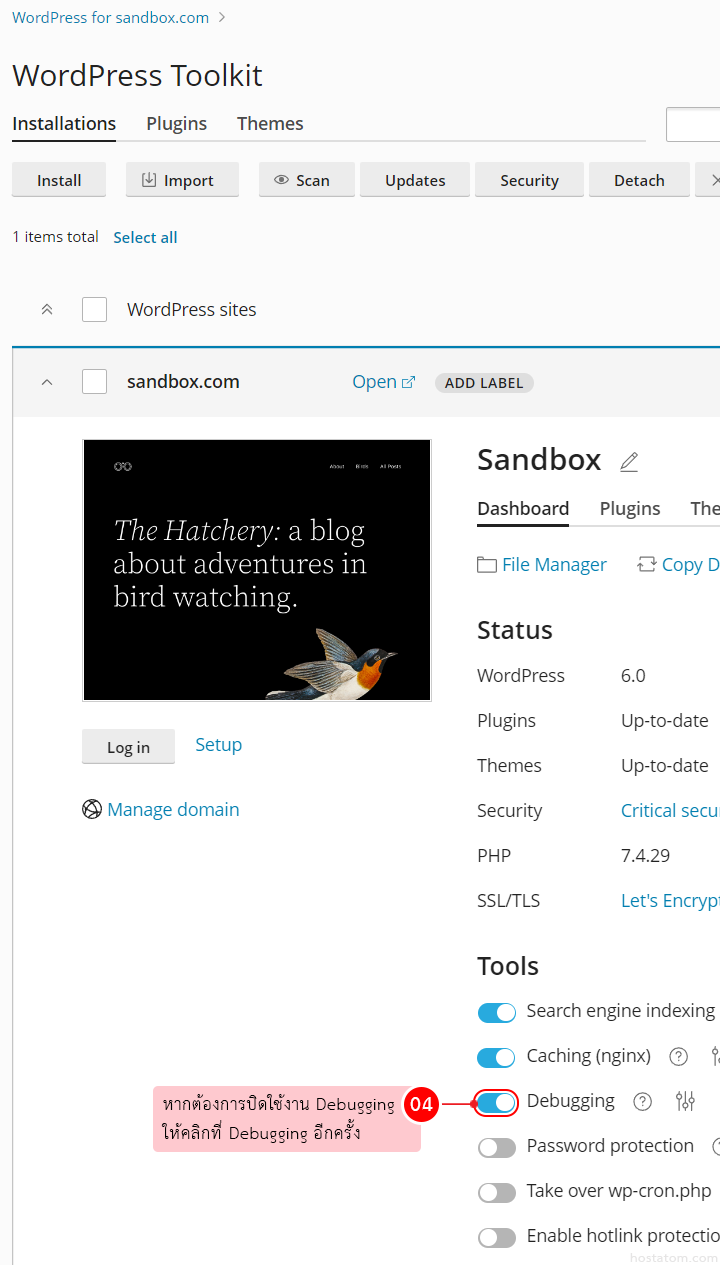This screenshot has height=1265, width=720.
Task: Click the Select all link
Action: (x=145, y=237)
